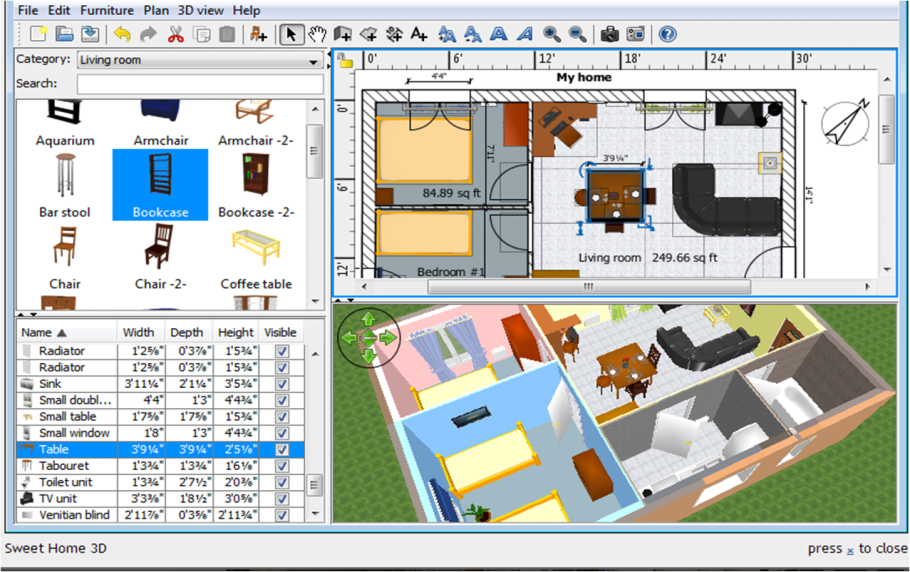Select the Coffee table catalog item
This screenshot has height=572, width=910.
pyautogui.click(x=256, y=260)
